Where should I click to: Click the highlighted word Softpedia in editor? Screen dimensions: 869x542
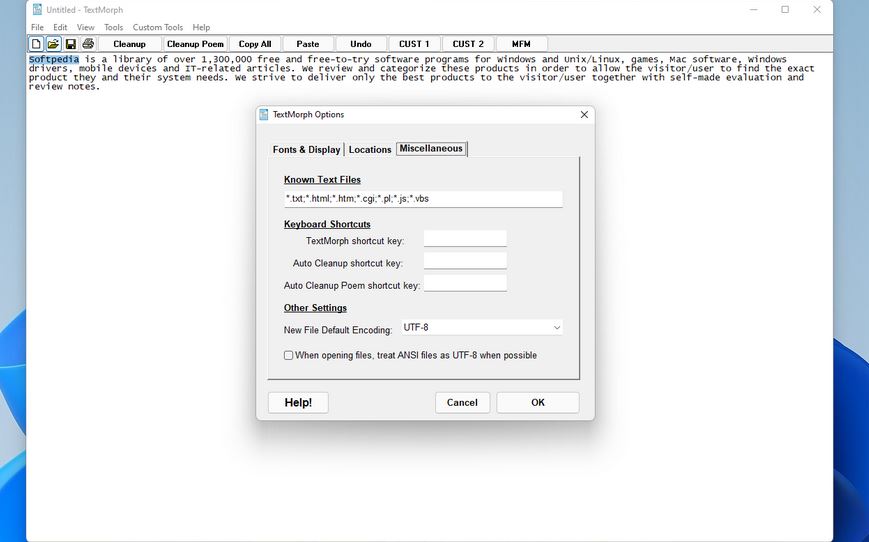pyautogui.click(x=54, y=59)
